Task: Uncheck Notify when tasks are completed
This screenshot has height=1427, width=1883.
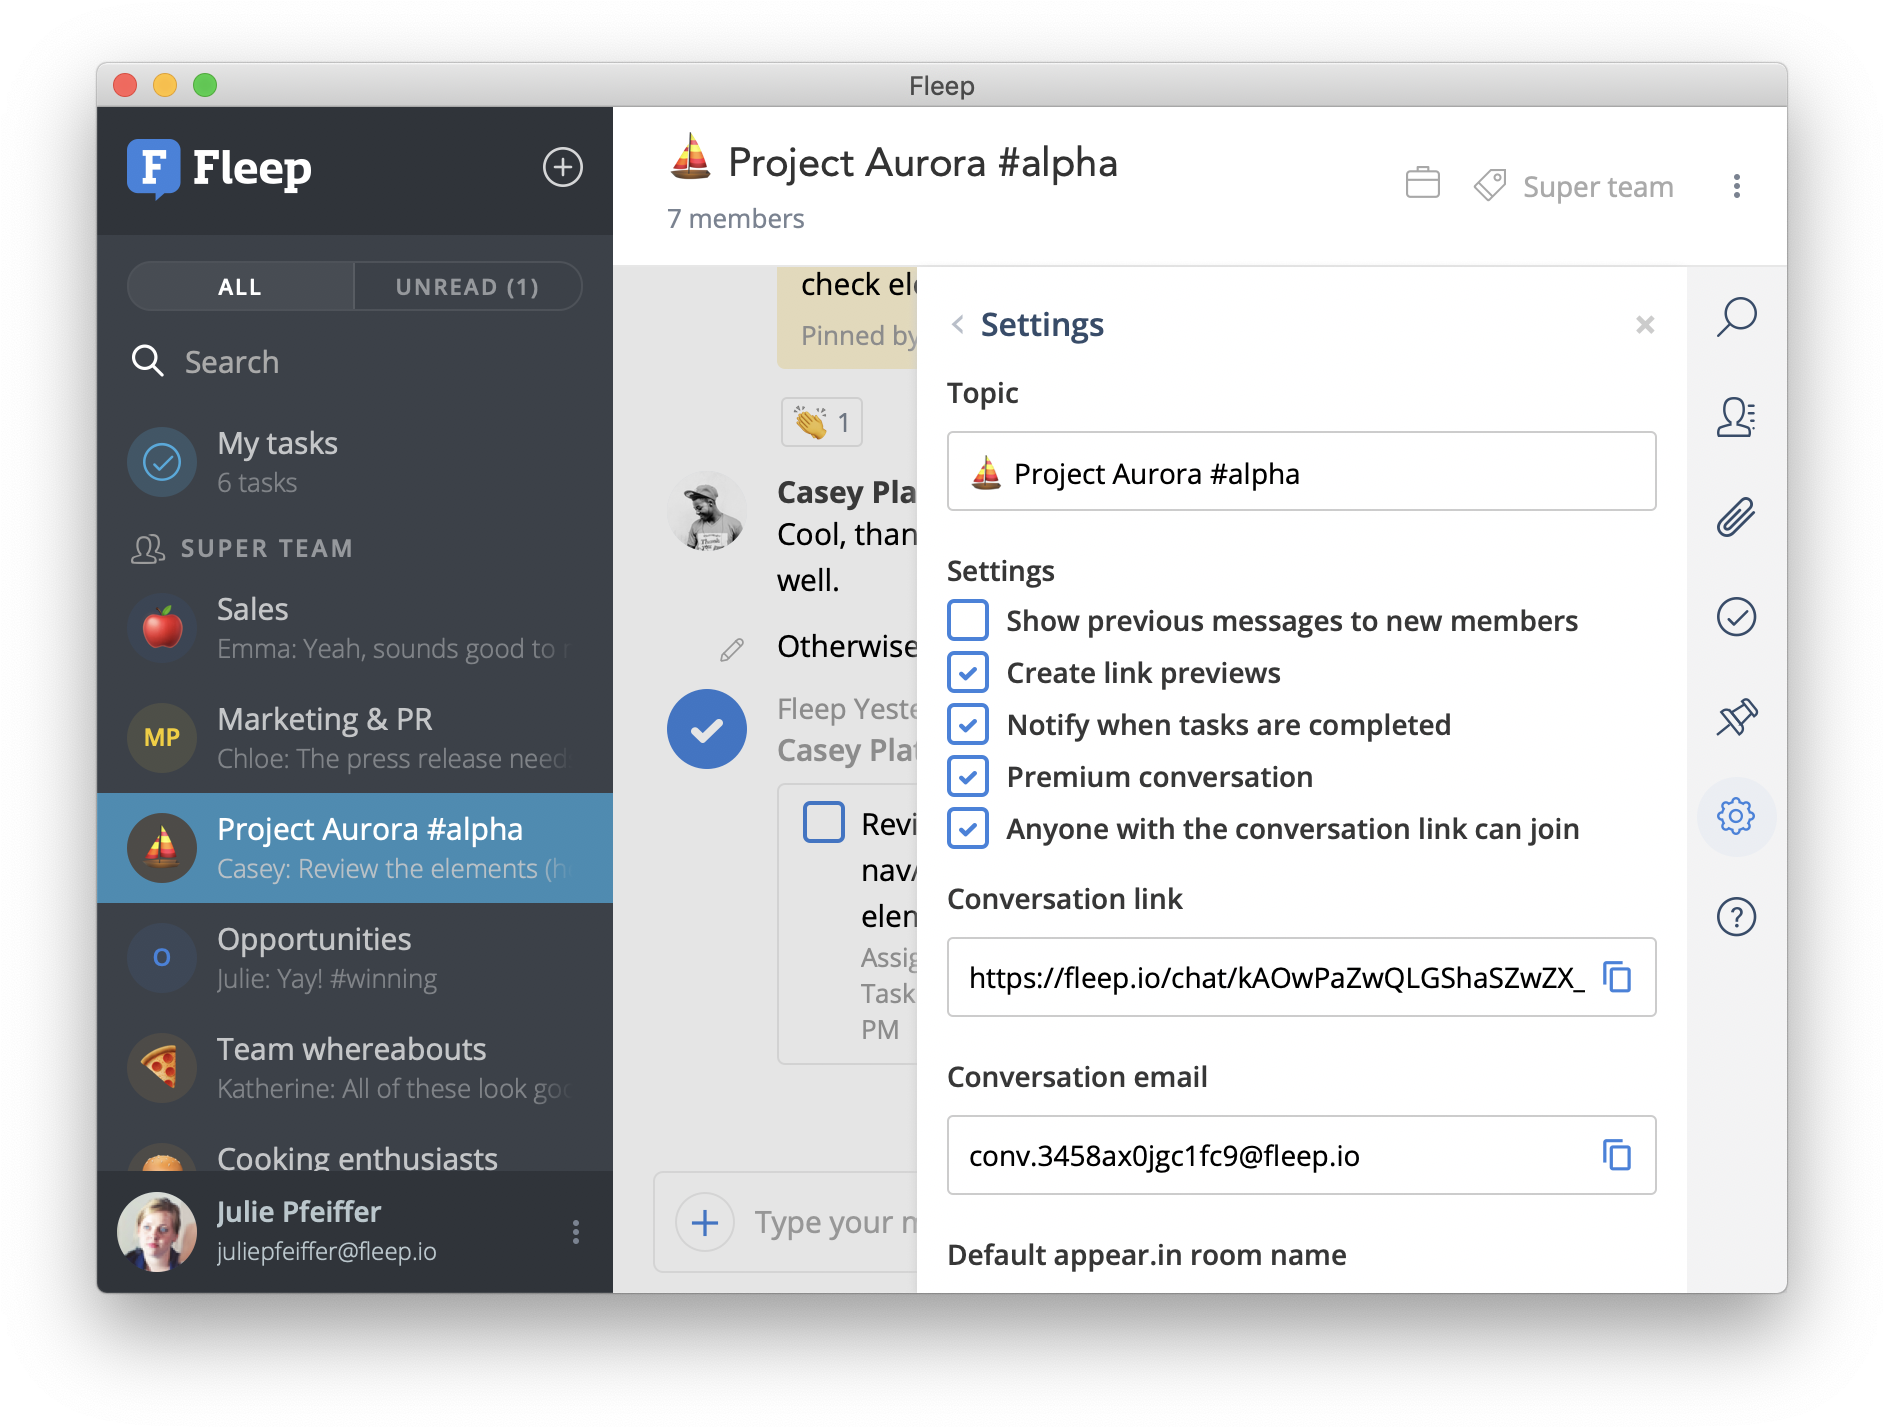Action: [967, 724]
